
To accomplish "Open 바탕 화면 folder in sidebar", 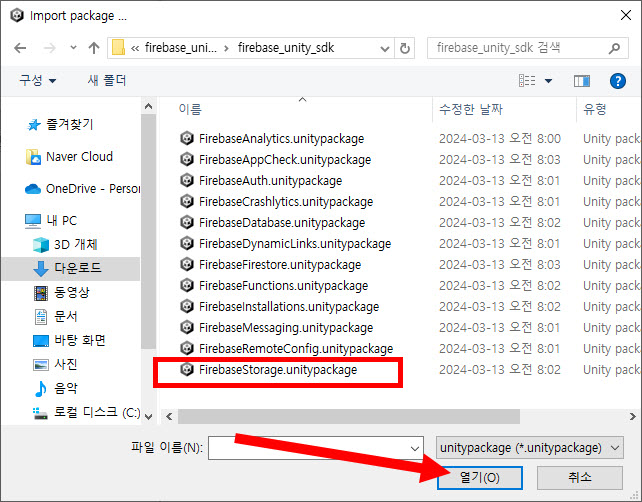I will tap(80, 340).
